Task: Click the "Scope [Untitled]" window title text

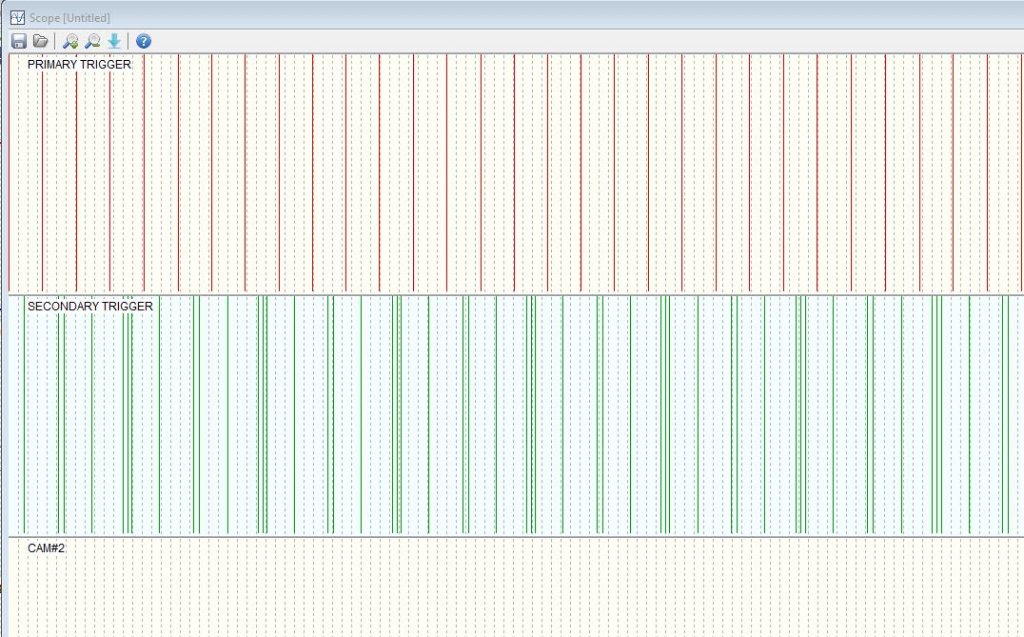Action: pos(70,18)
